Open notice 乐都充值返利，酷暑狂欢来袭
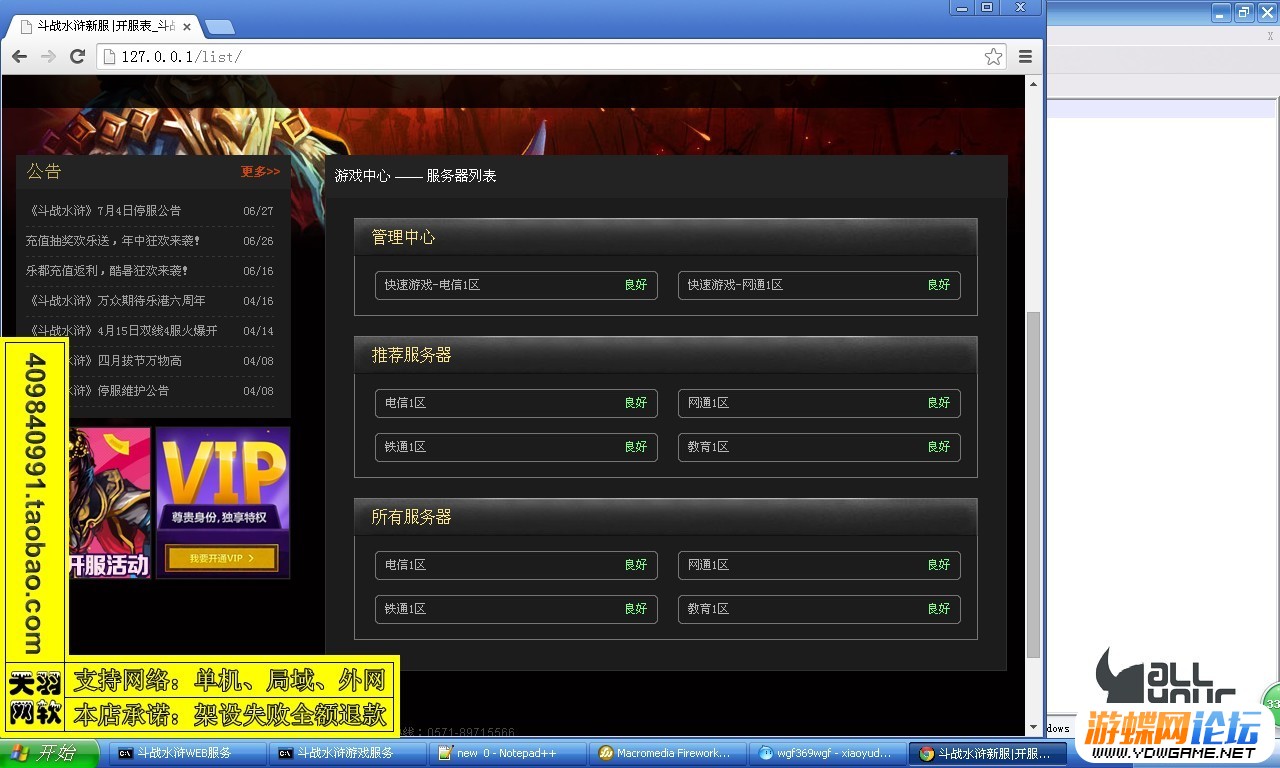Image resolution: width=1280 pixels, height=768 pixels. 107,271
